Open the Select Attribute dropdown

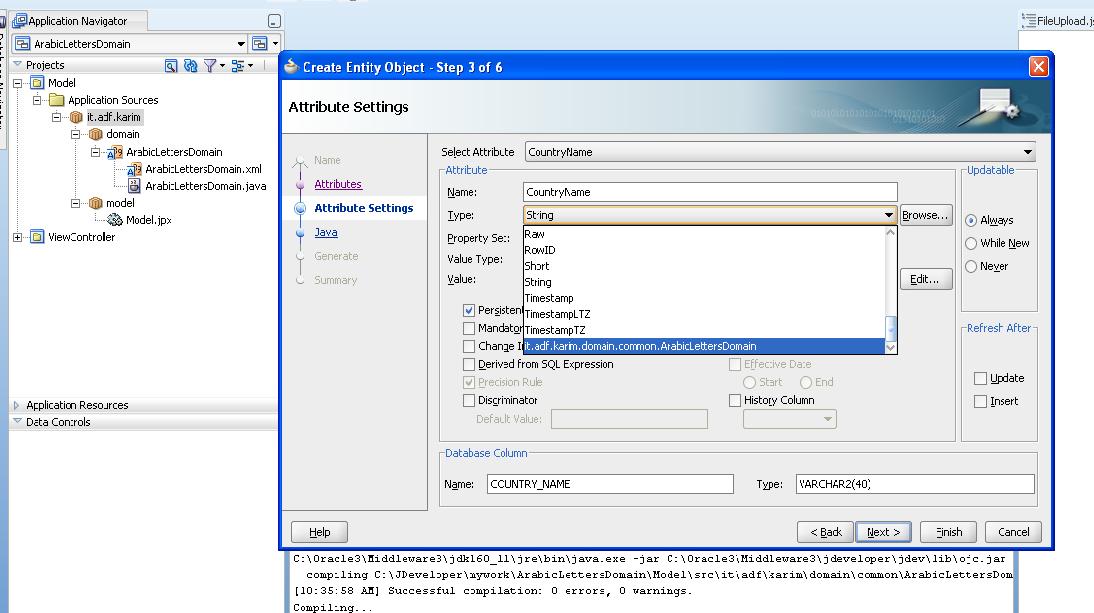pyautogui.click(x=1028, y=152)
